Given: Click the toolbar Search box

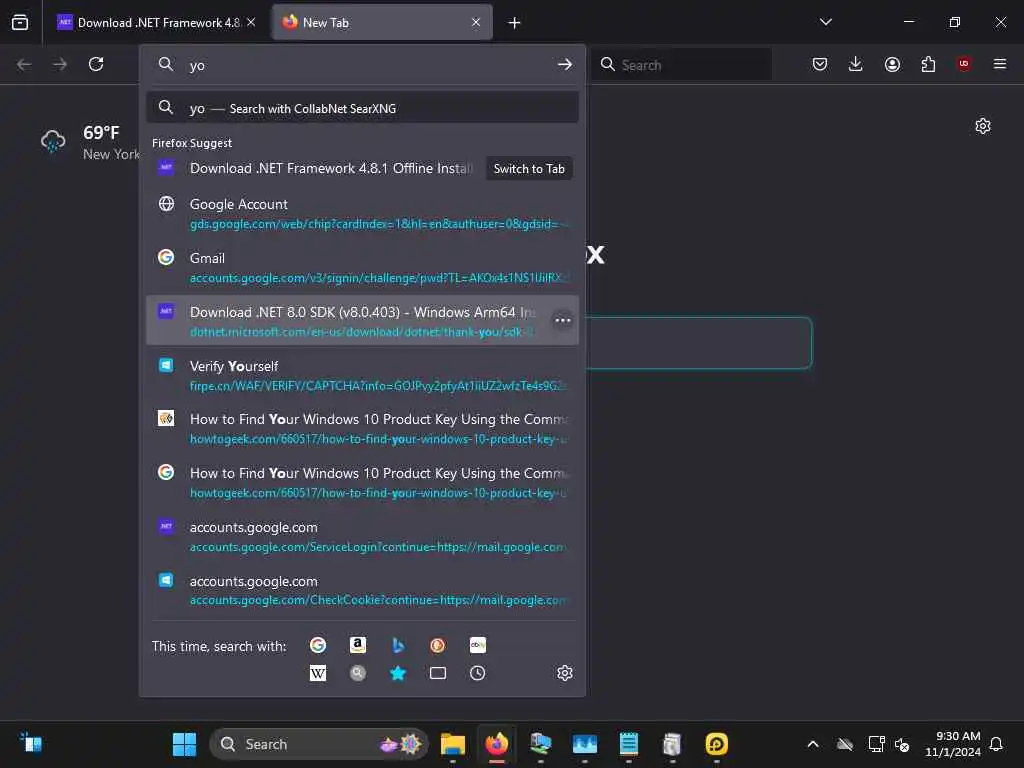Looking at the screenshot, I should click(681, 65).
